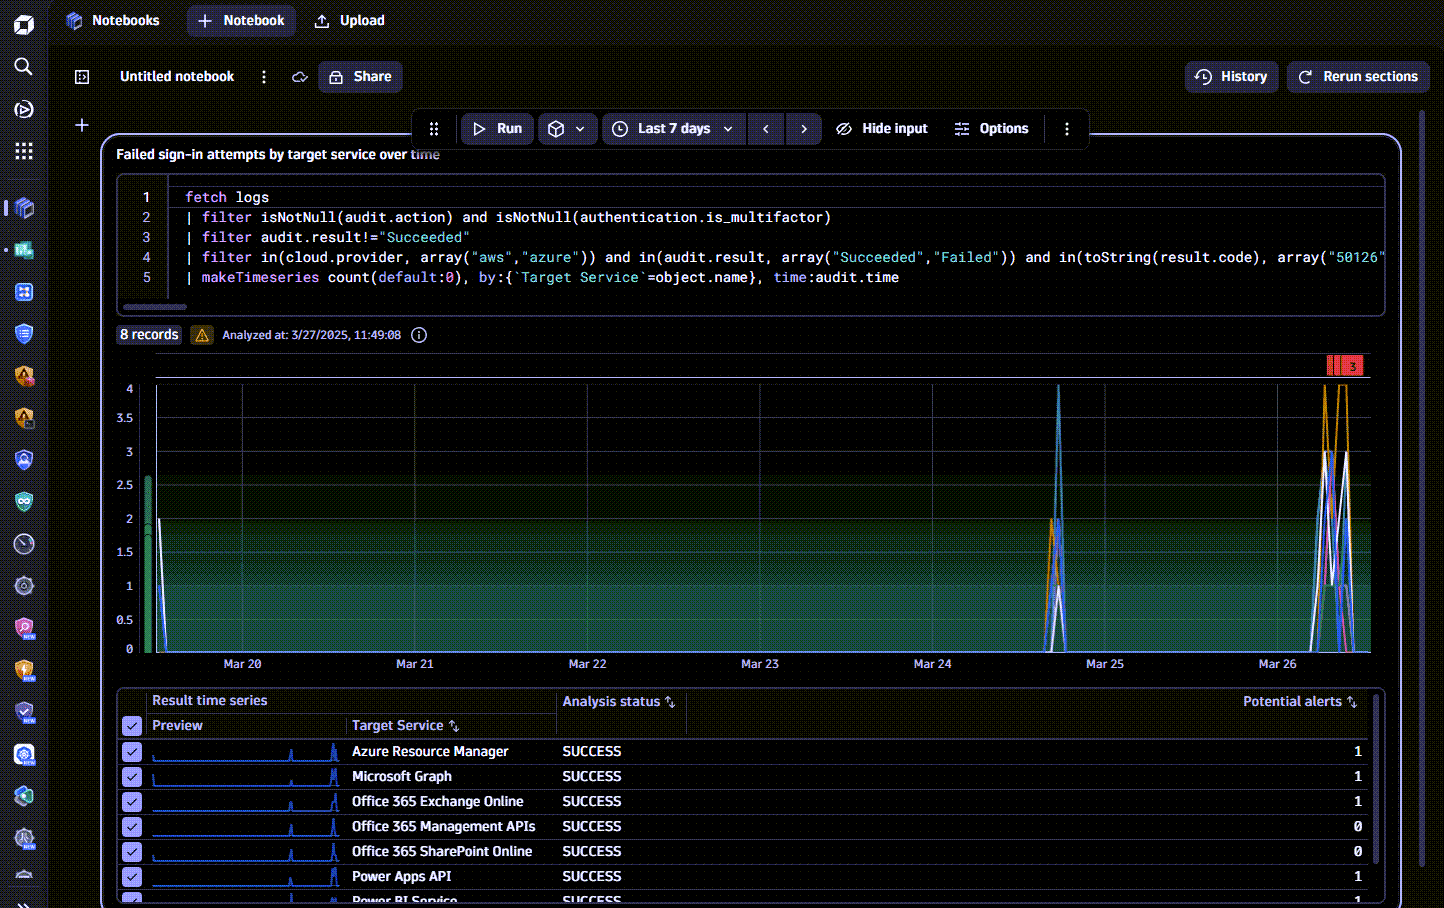Click the search icon in left sidebar
This screenshot has width=1444, height=908.
[x=24, y=66]
